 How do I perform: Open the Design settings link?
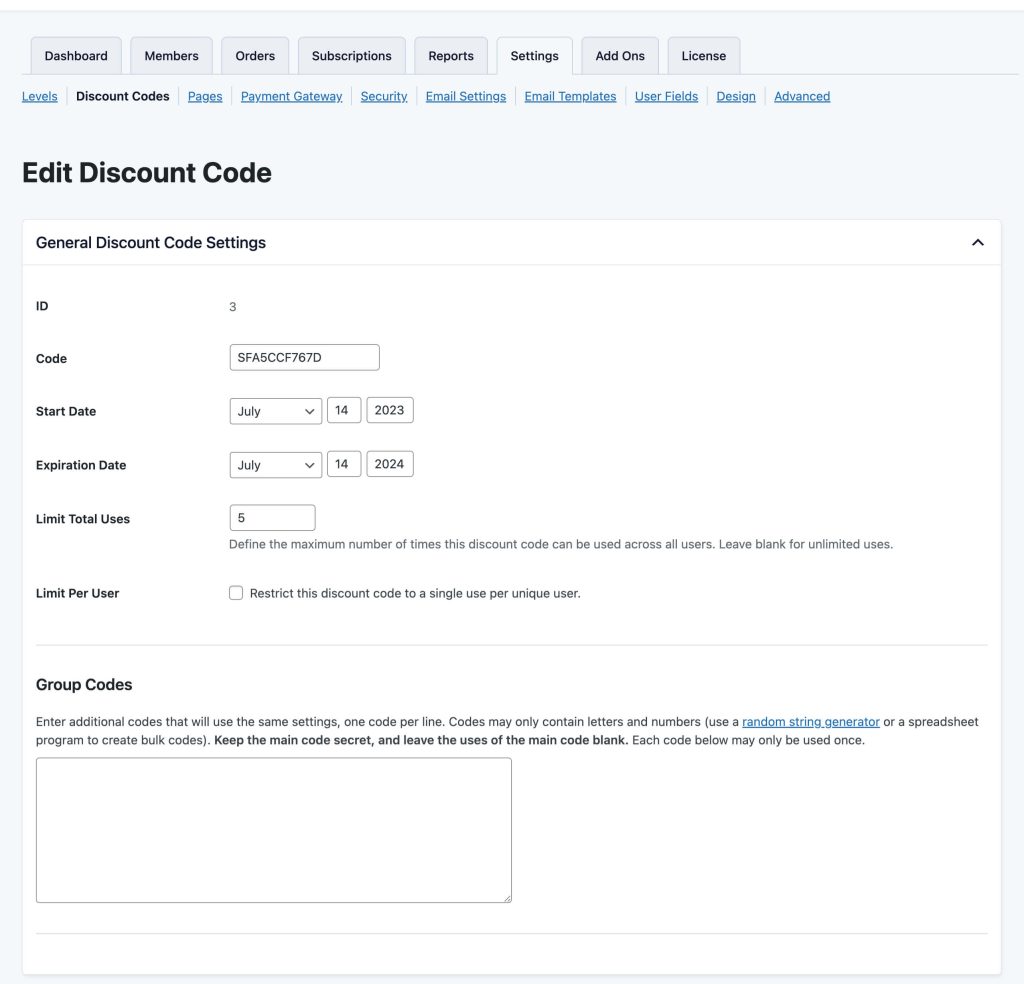[736, 96]
